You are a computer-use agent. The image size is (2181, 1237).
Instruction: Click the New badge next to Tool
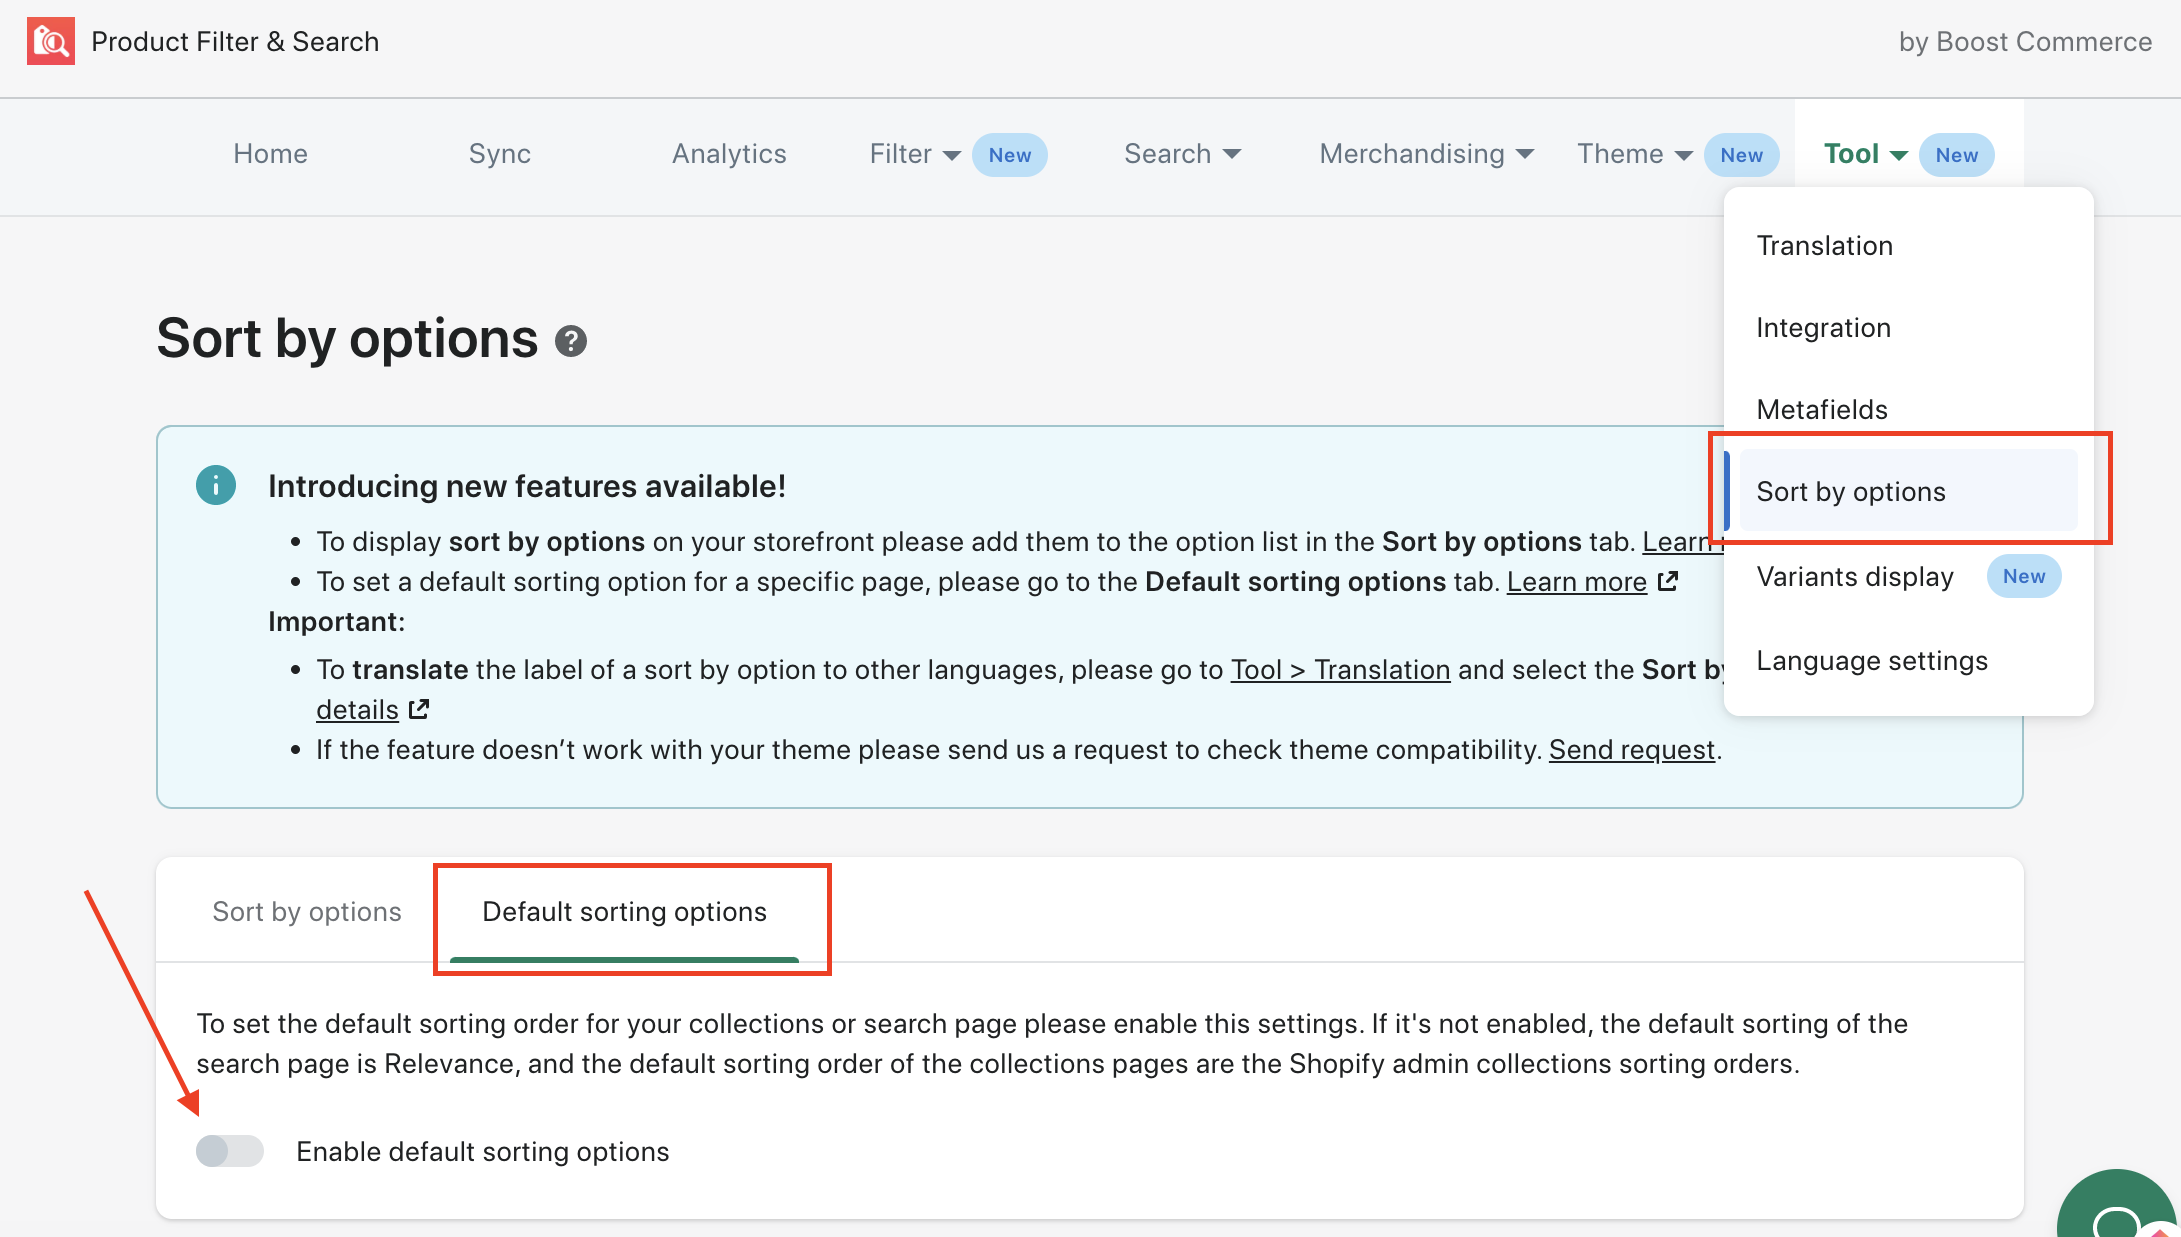coord(1957,155)
